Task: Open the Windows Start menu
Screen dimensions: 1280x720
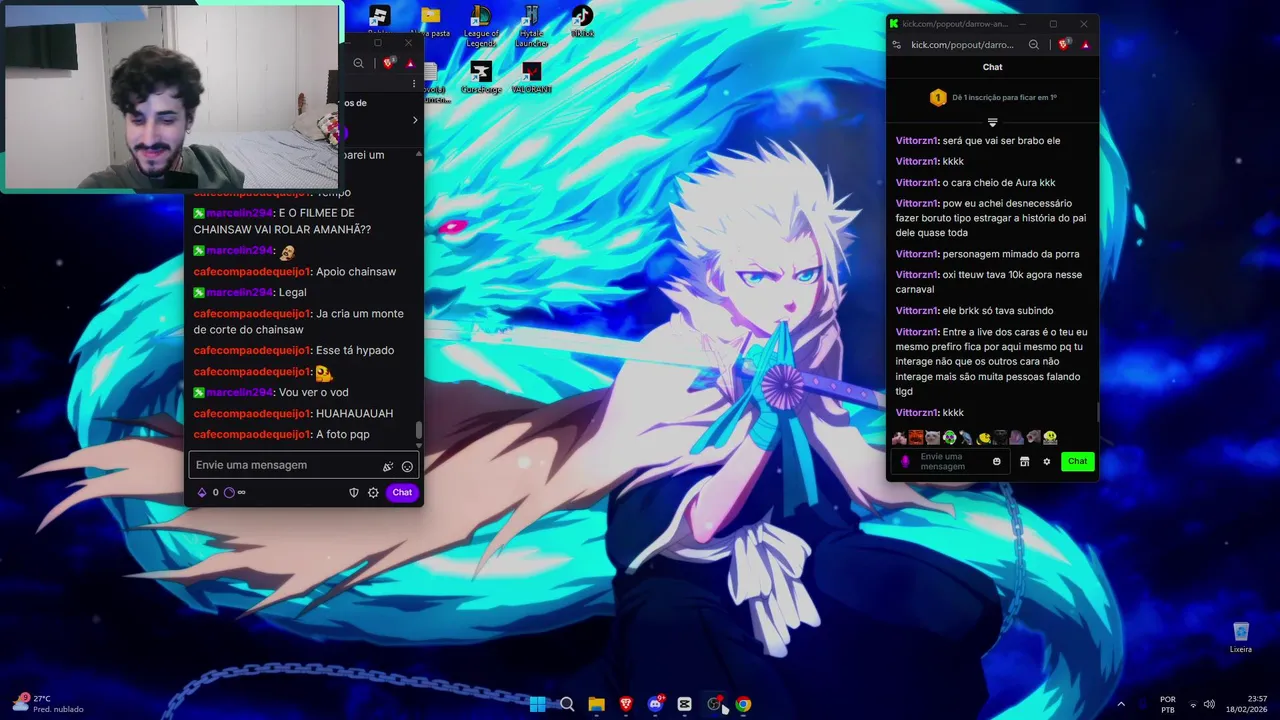Action: [538, 704]
